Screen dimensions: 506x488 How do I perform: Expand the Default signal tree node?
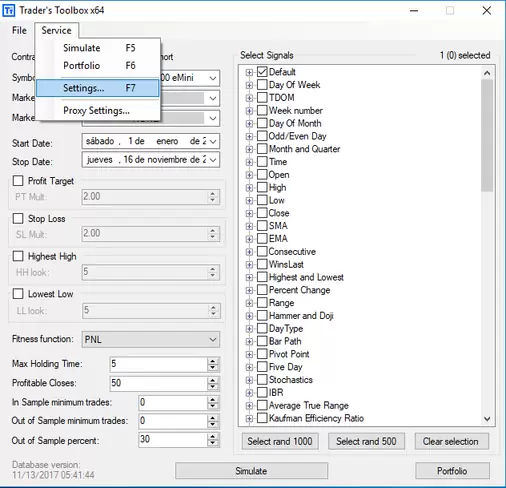point(249,72)
